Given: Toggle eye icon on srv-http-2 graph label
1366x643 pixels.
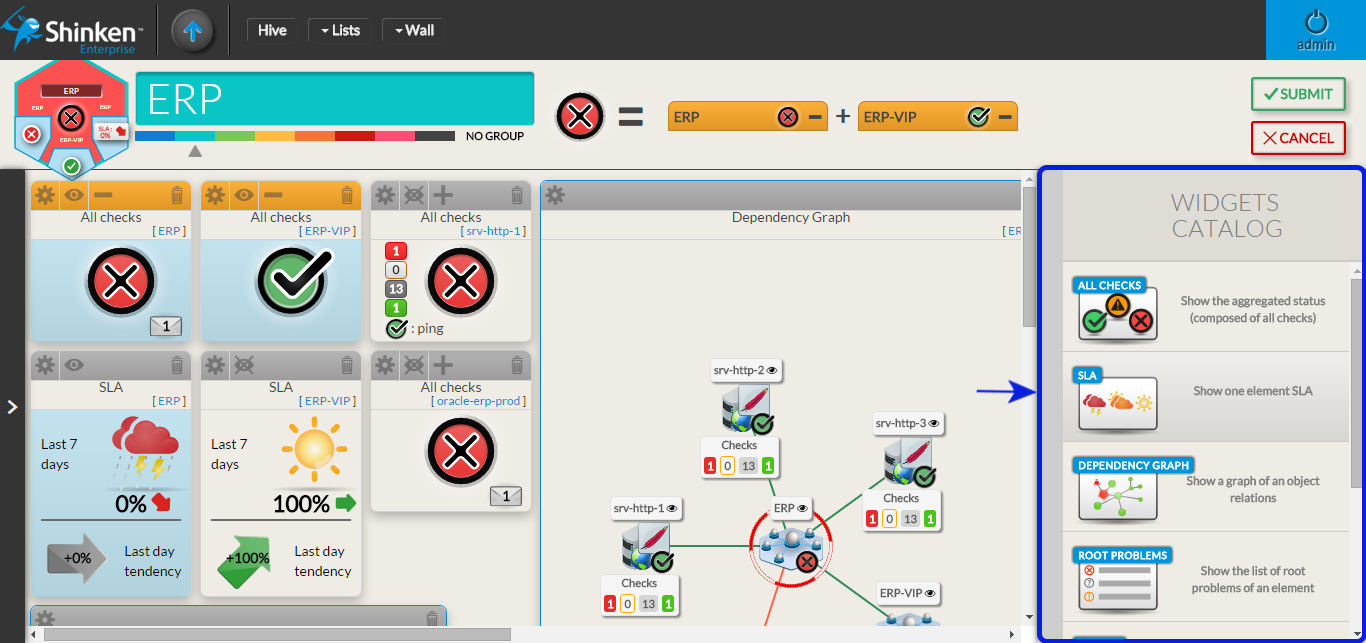Looking at the screenshot, I should tap(771, 370).
